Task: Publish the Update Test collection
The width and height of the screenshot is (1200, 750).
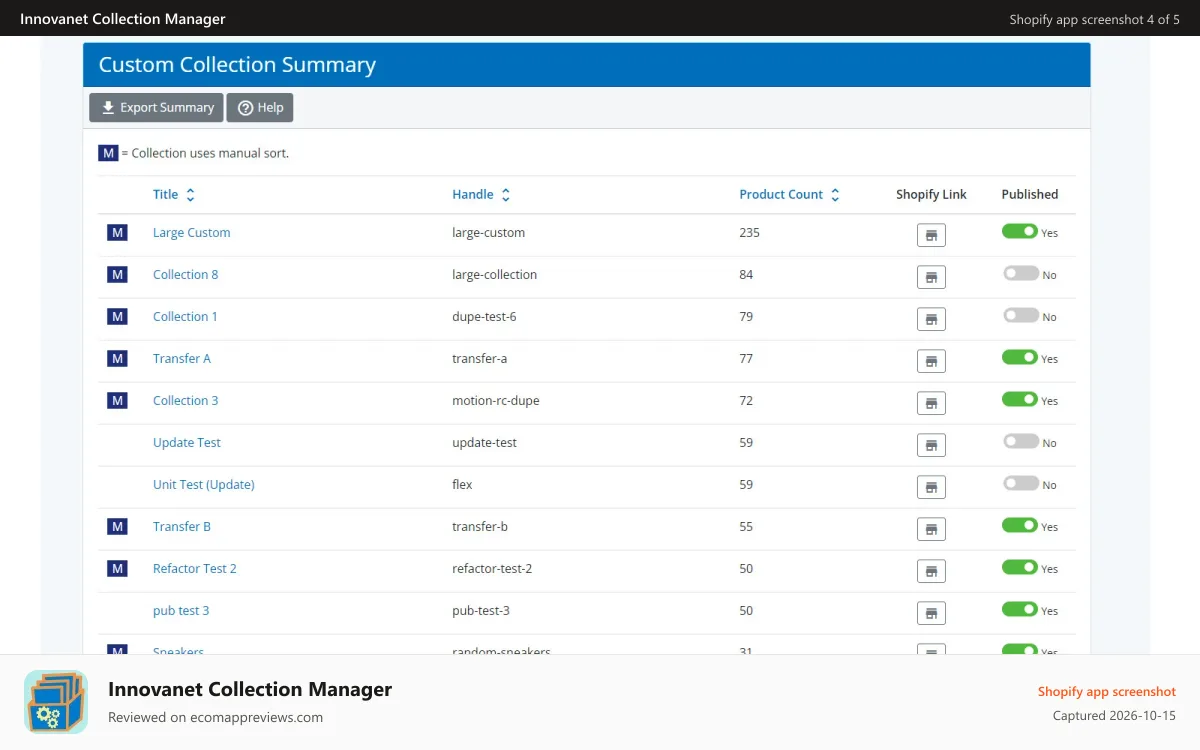Action: 1020,441
